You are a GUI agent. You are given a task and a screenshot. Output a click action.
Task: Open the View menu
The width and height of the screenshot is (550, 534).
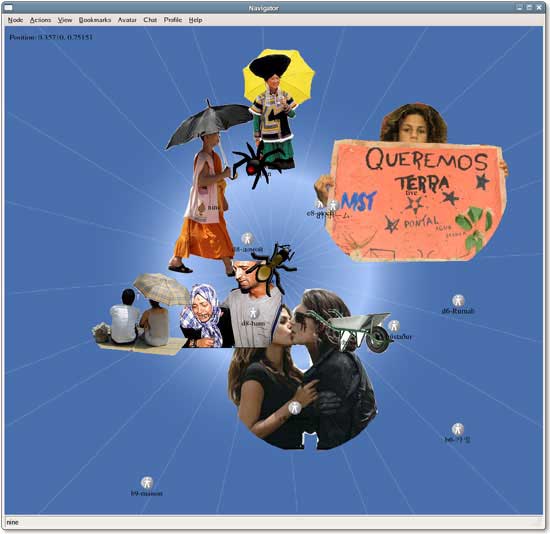[65, 20]
